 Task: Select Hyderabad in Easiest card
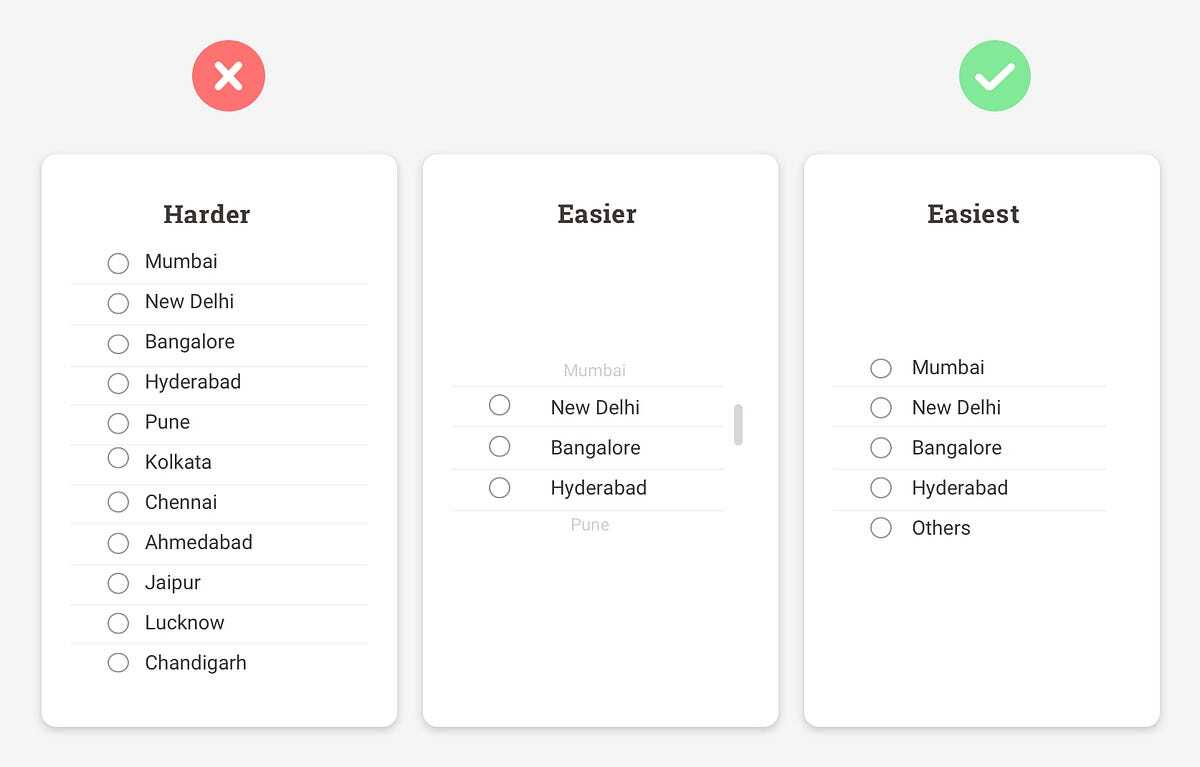(881, 487)
